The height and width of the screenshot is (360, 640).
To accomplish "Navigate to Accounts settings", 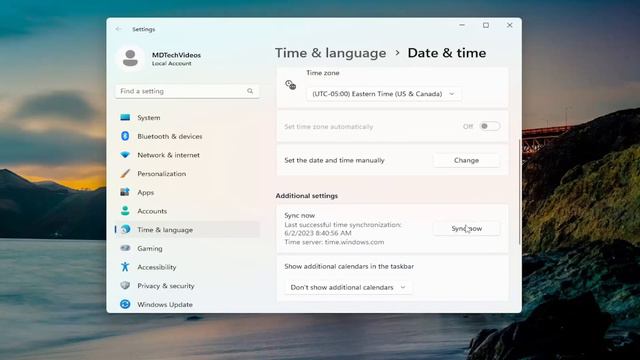I will coord(187,211).
